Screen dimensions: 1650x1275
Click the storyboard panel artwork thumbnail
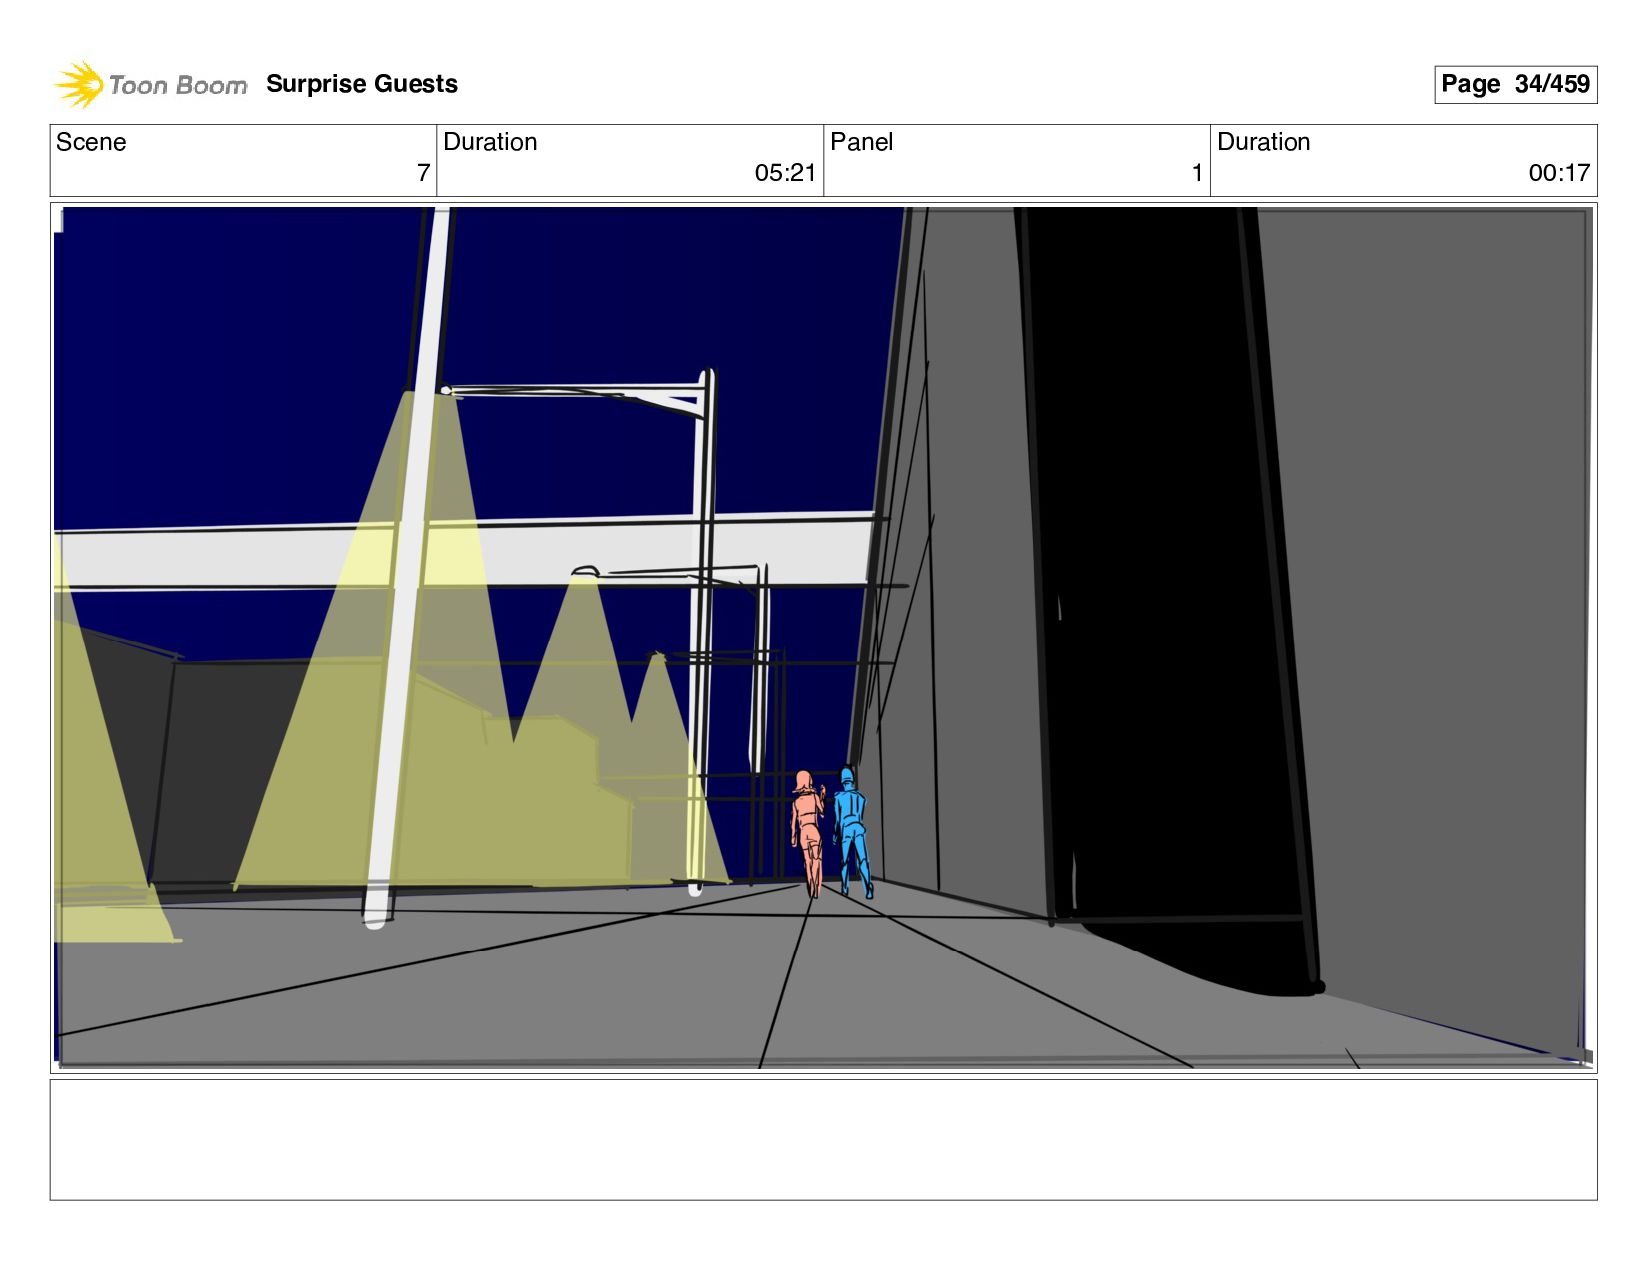[823, 638]
